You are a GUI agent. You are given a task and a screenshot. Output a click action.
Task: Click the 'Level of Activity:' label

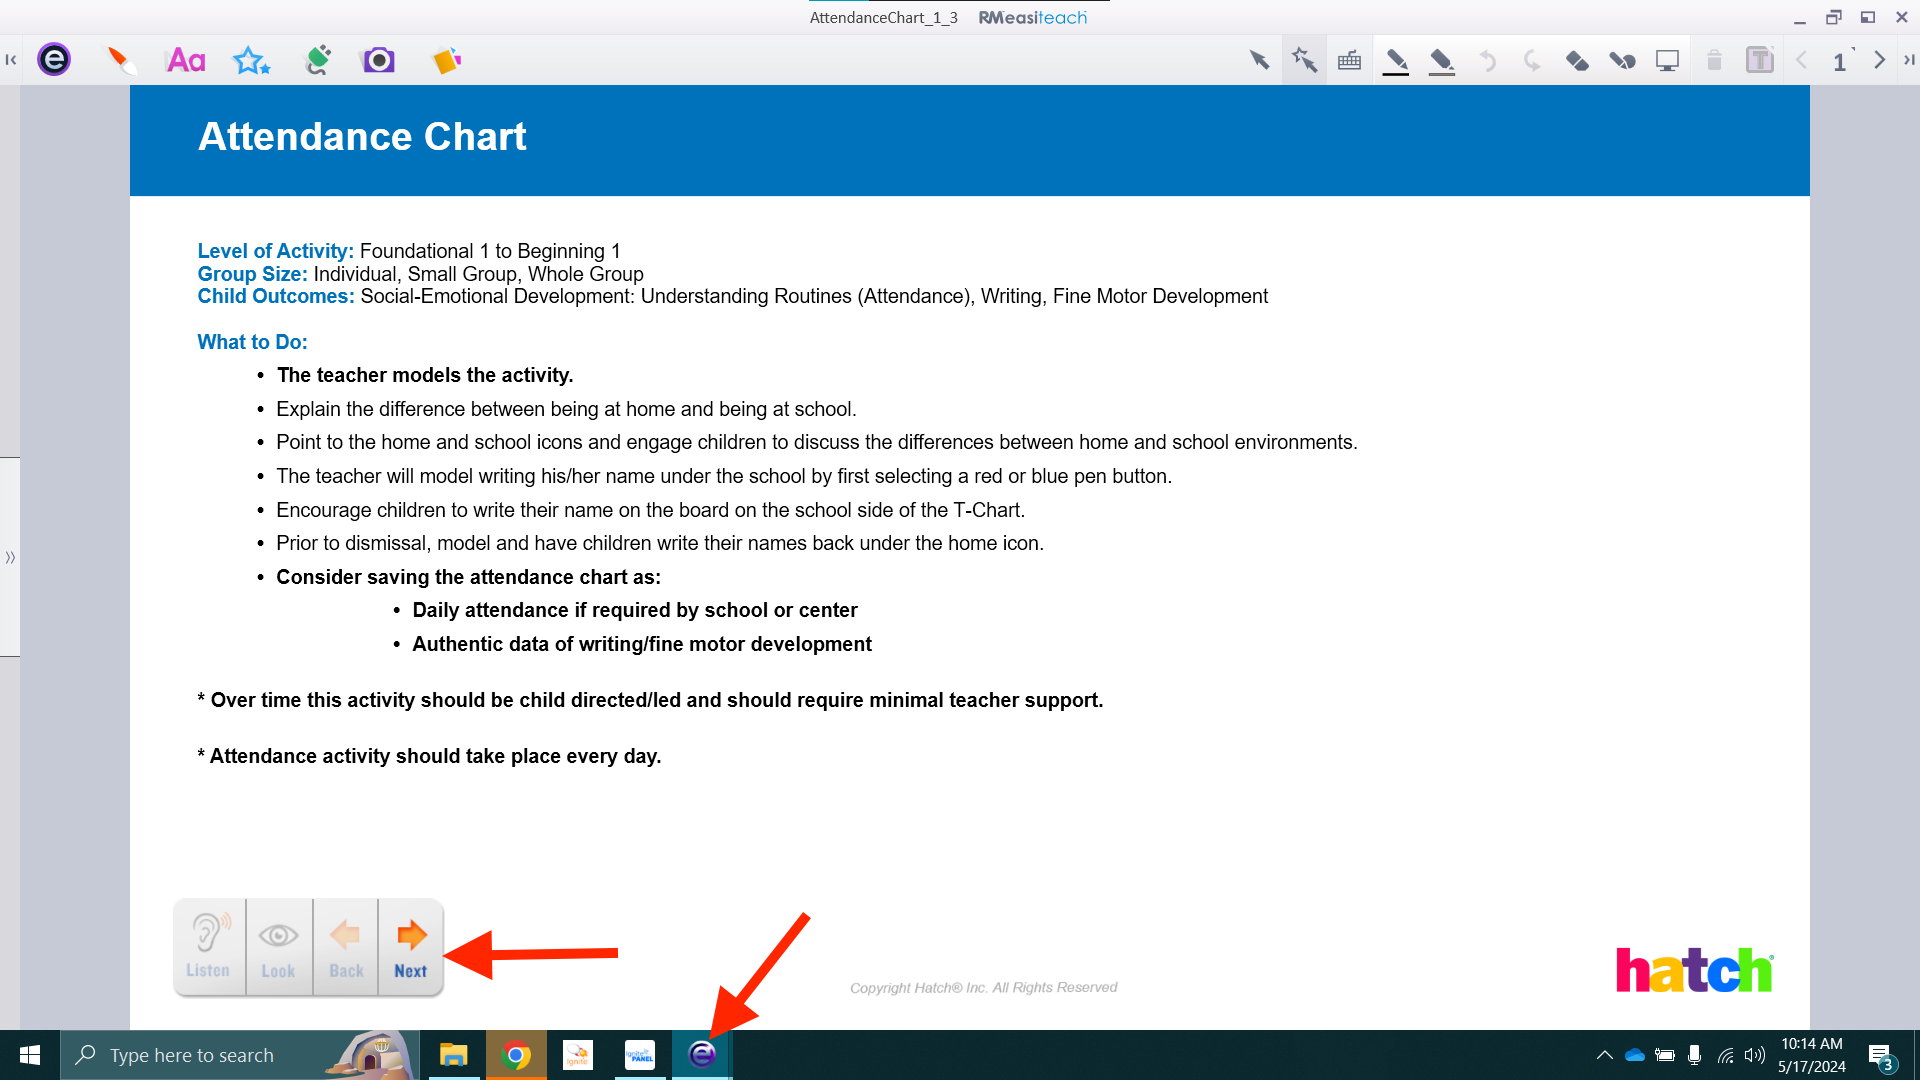pyautogui.click(x=275, y=251)
